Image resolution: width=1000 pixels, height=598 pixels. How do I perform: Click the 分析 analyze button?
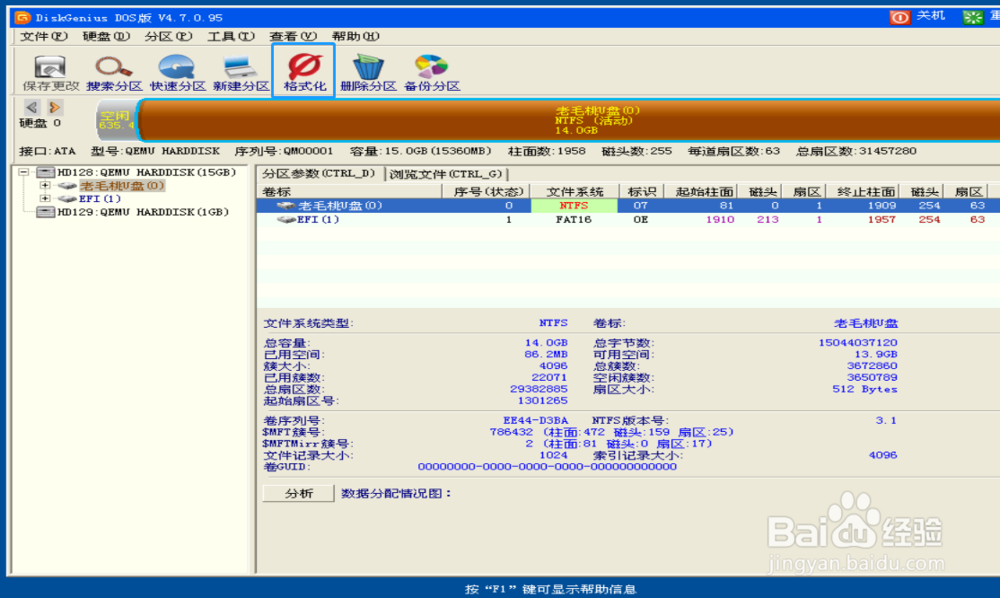(x=298, y=493)
